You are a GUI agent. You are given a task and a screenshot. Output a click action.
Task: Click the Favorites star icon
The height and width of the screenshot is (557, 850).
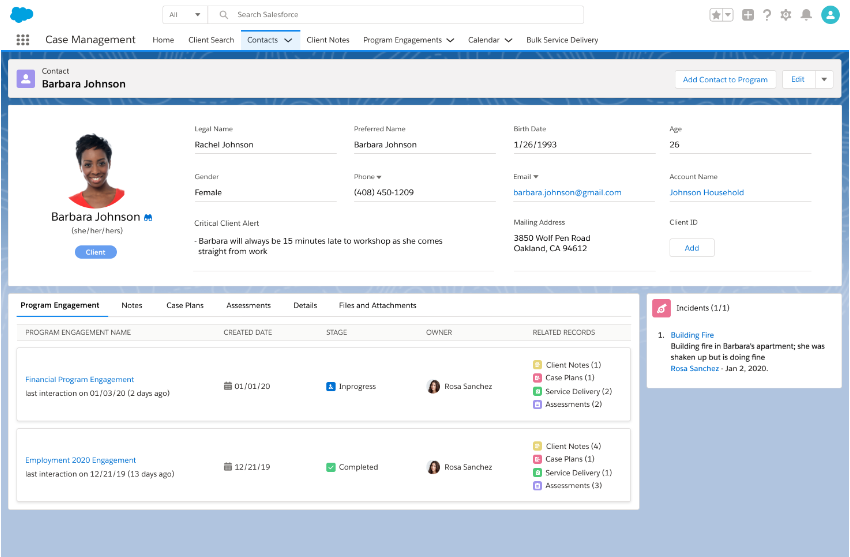716,15
